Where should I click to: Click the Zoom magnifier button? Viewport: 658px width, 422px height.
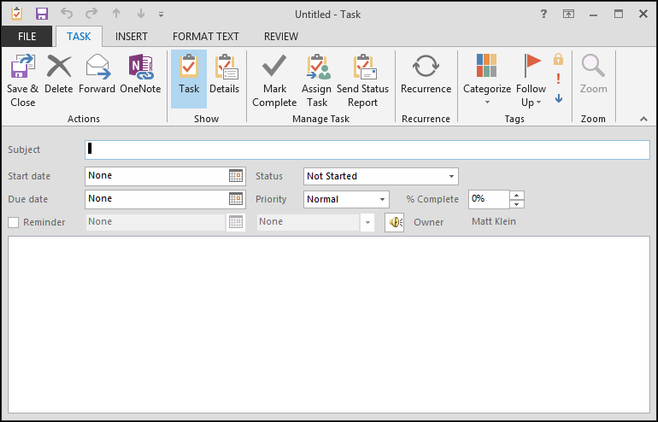pos(593,74)
